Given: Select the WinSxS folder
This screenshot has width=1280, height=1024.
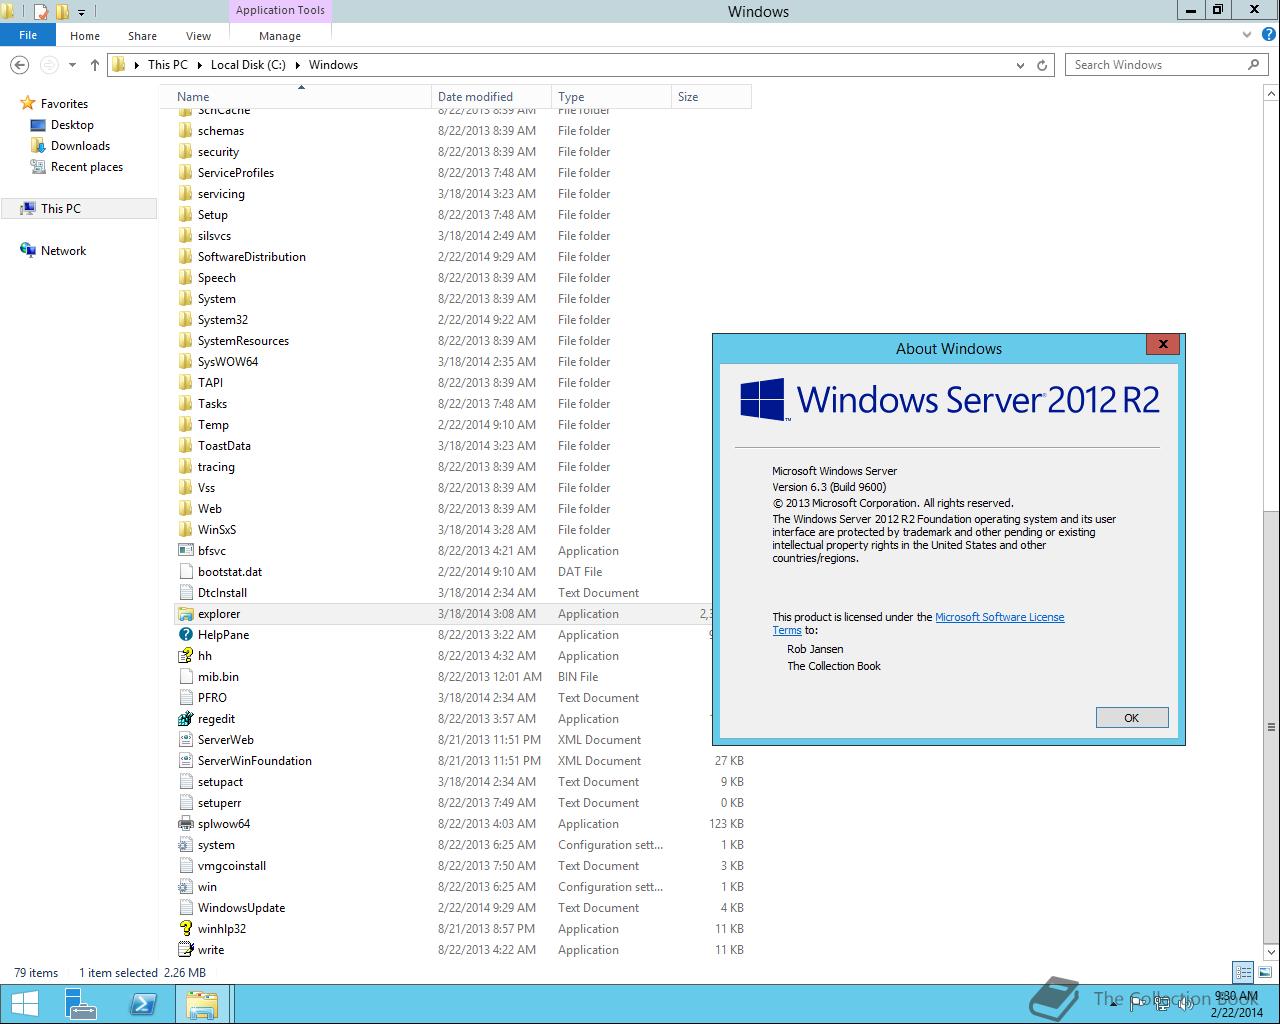Looking at the screenshot, I should click(217, 530).
